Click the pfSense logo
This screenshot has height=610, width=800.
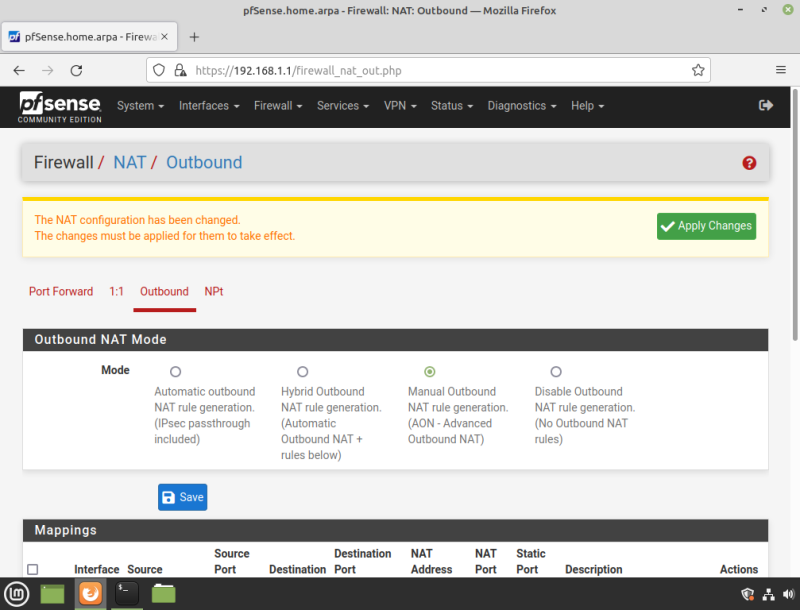point(60,107)
